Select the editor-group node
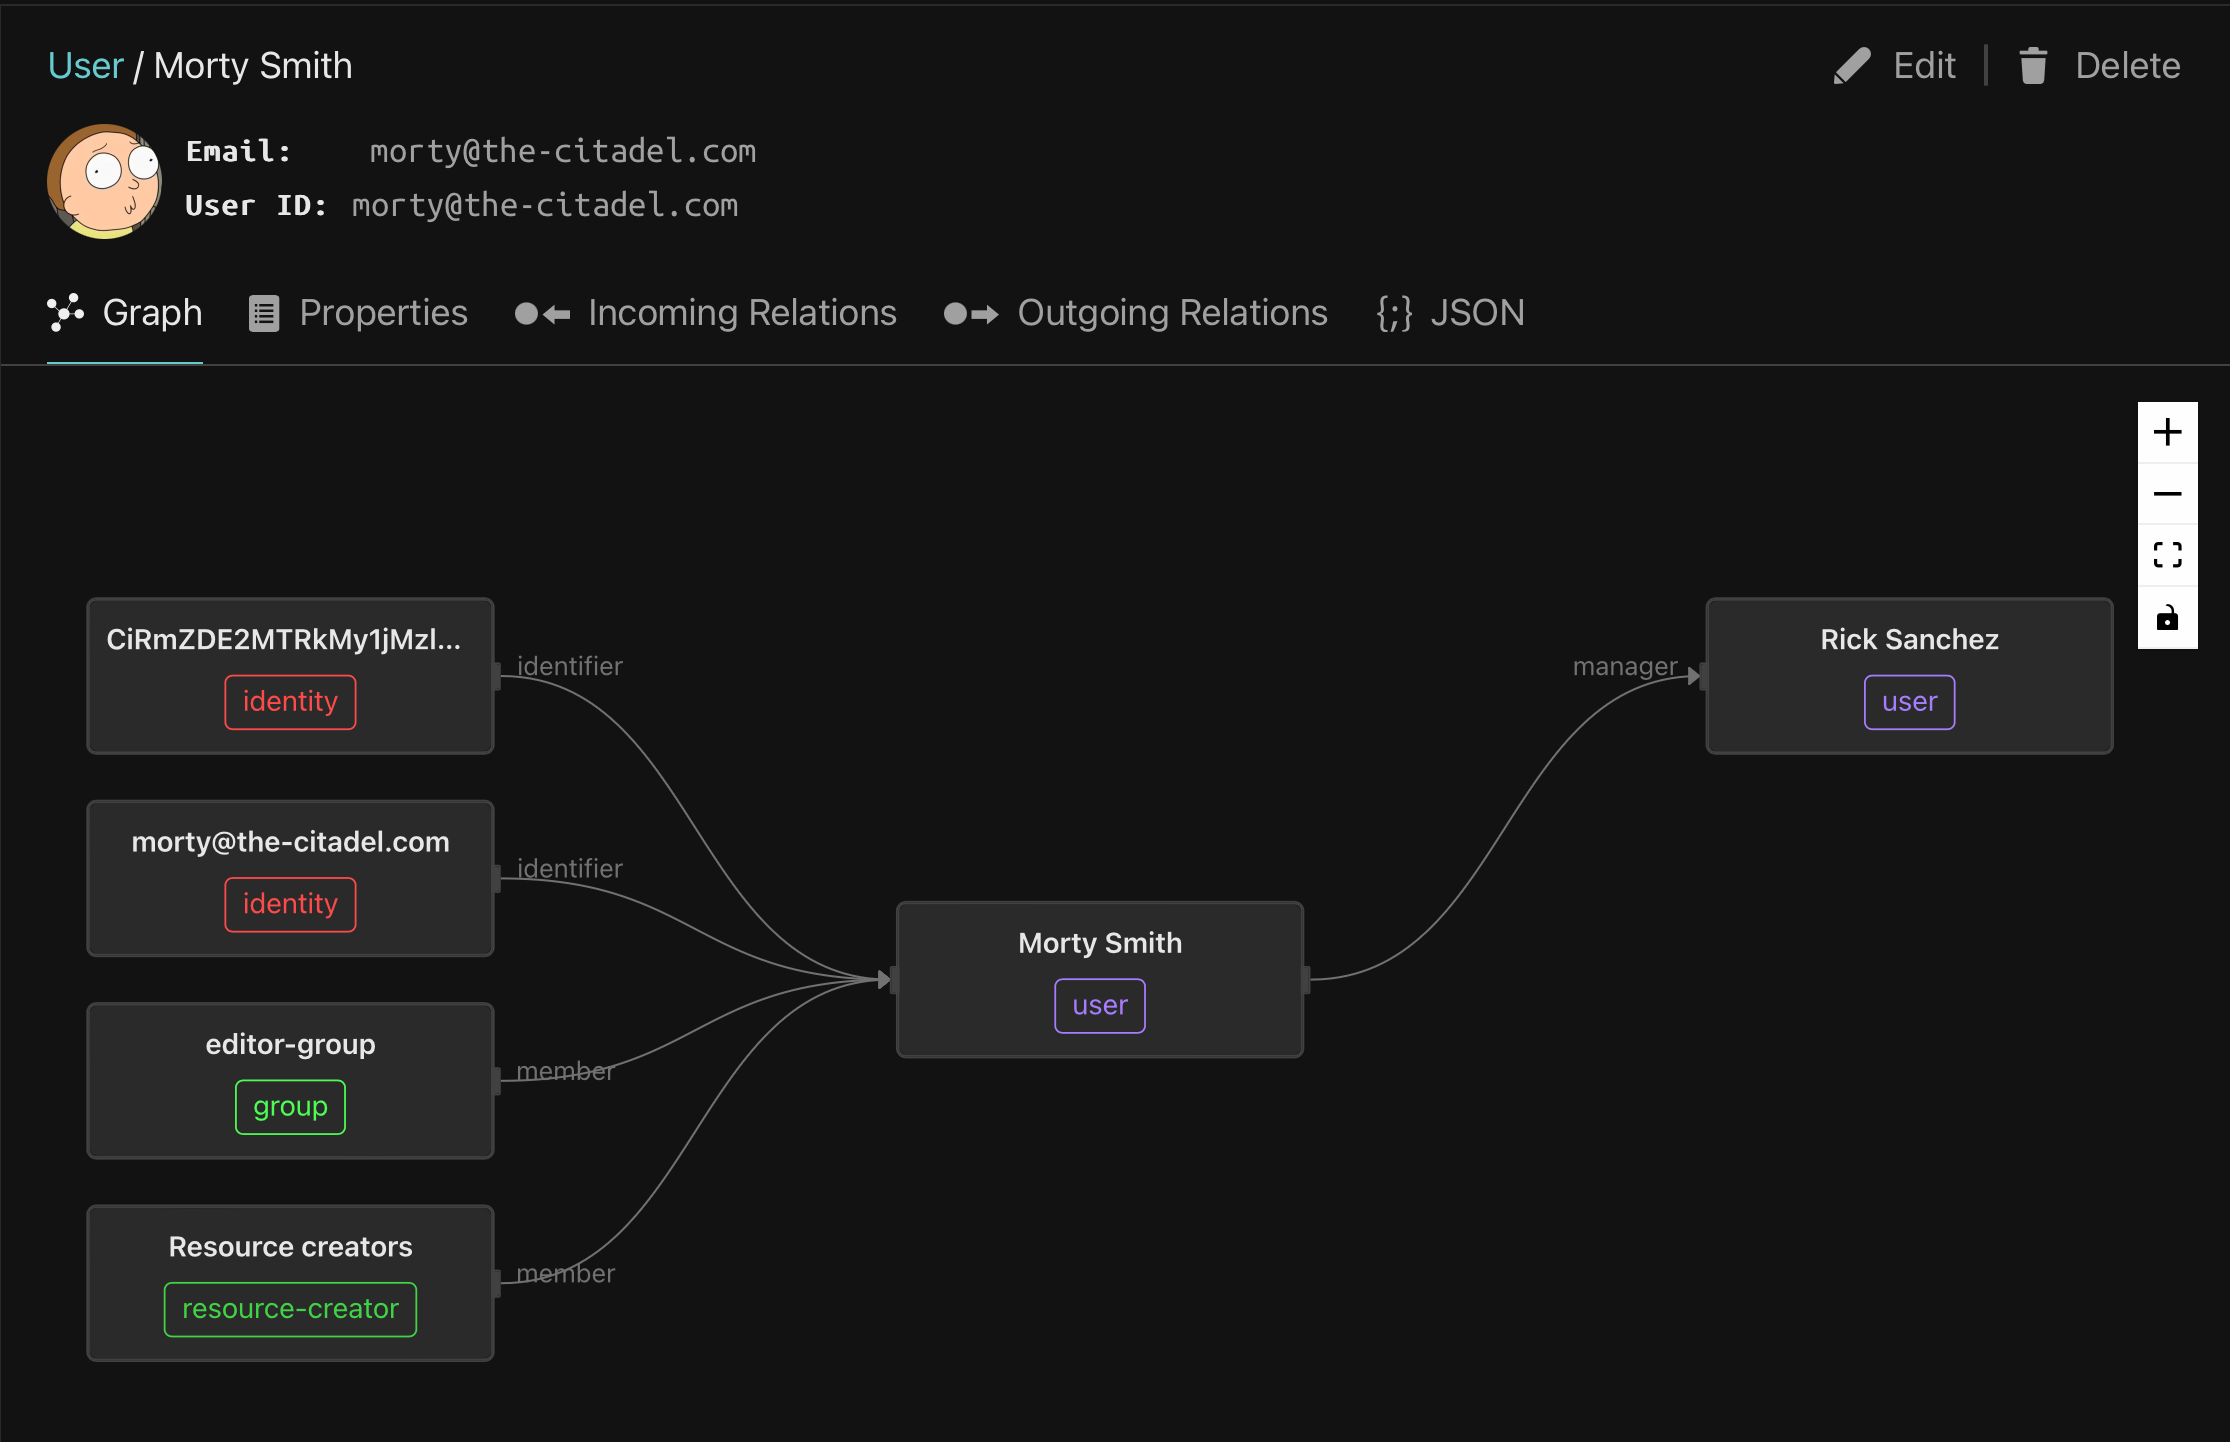Image resolution: width=2230 pixels, height=1442 pixels. 290,1081
